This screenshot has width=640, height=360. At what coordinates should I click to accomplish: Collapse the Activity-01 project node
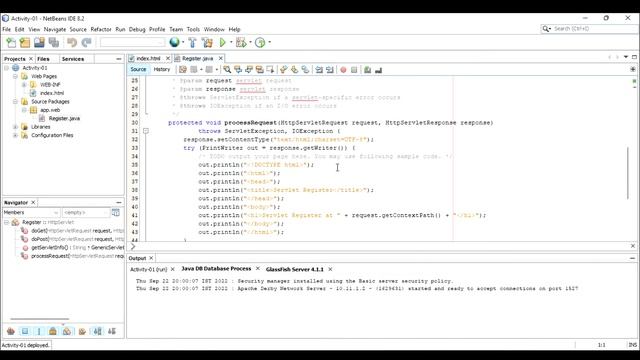pos(7,68)
